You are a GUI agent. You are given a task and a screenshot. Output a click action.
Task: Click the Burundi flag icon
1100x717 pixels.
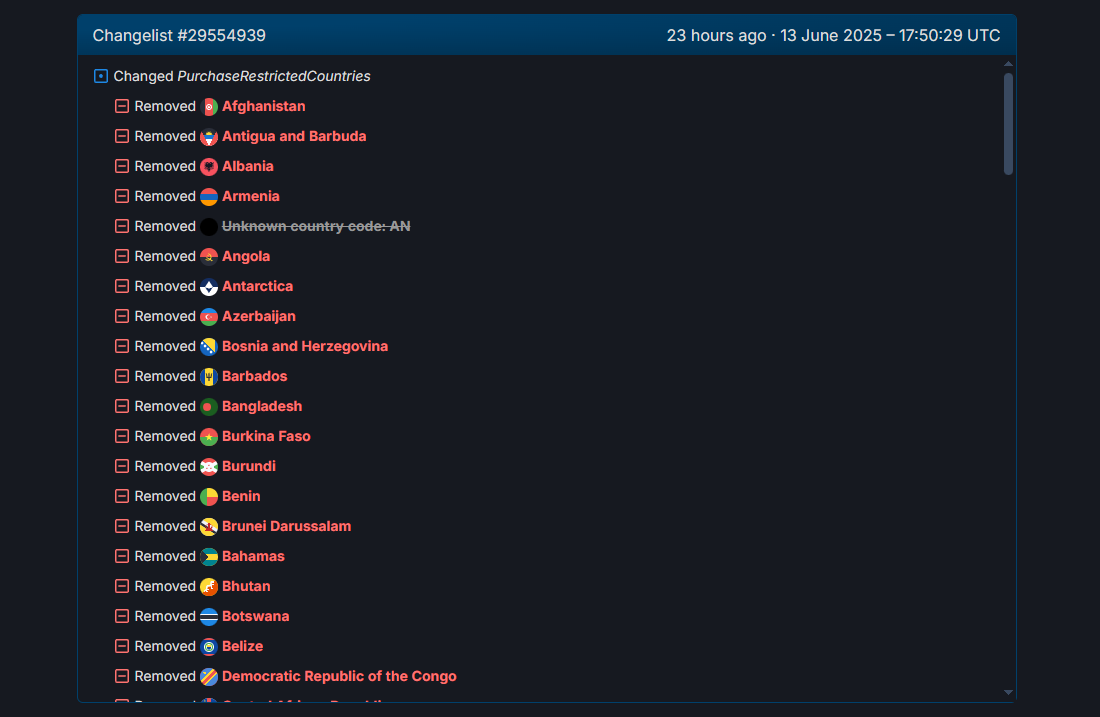(209, 467)
